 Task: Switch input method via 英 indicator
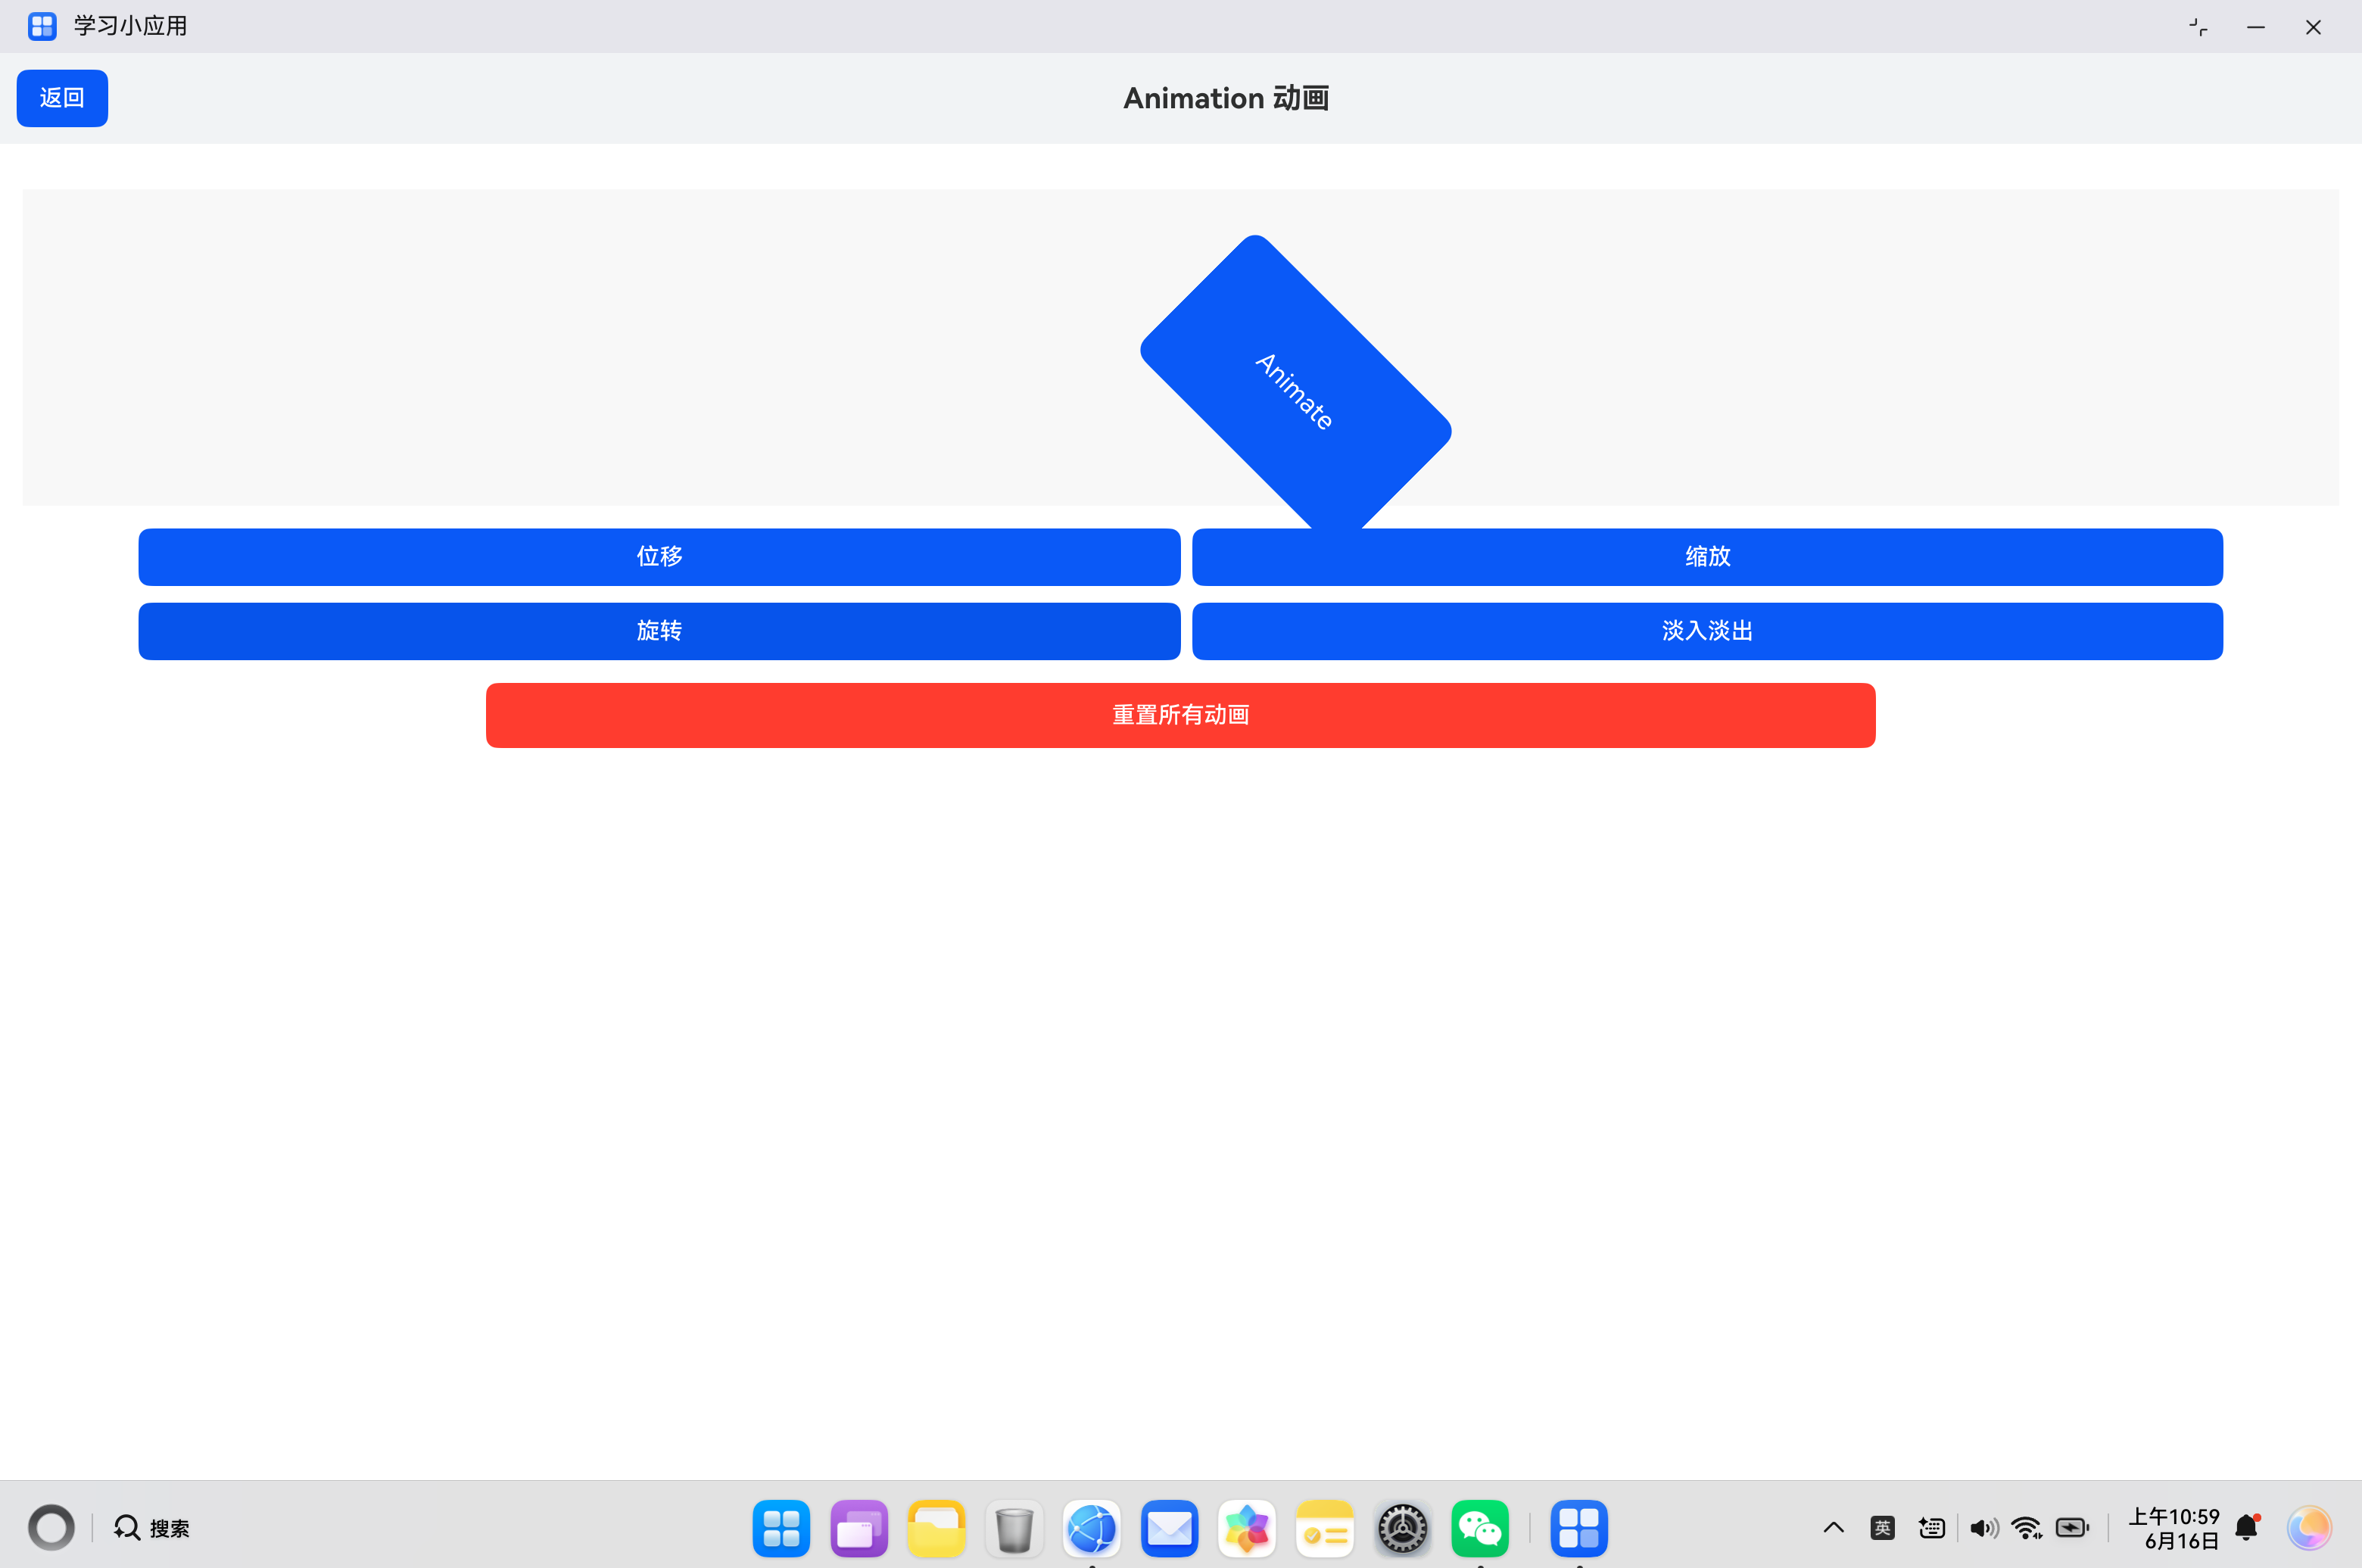click(x=1883, y=1527)
